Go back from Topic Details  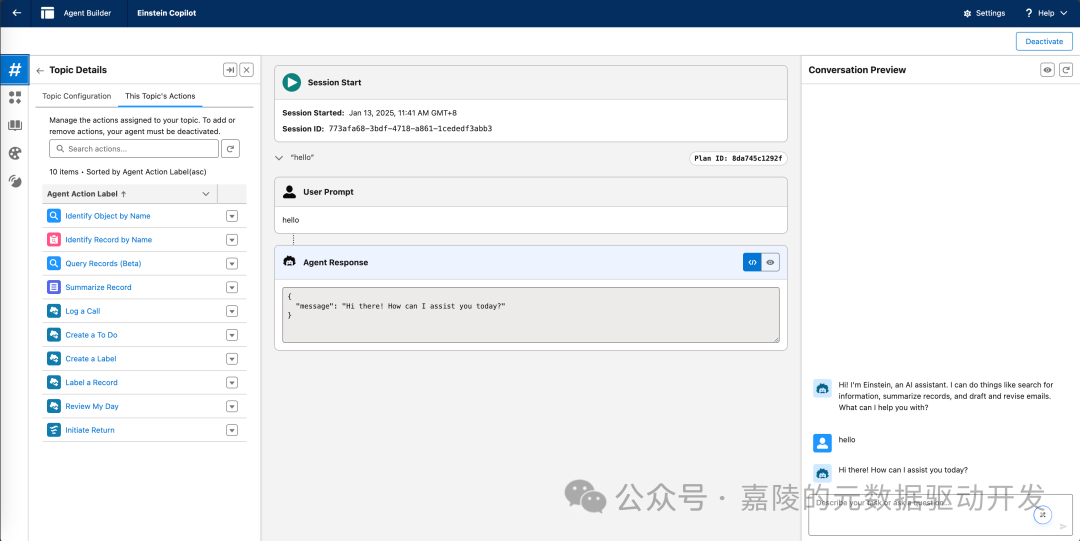(40, 70)
